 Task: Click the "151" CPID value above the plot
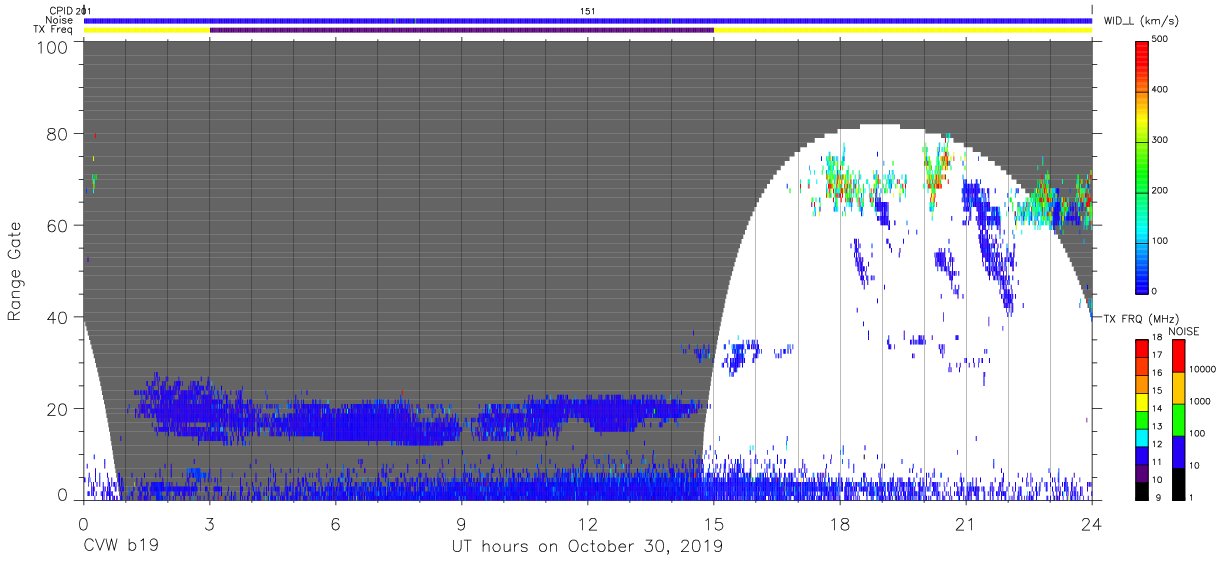point(588,10)
